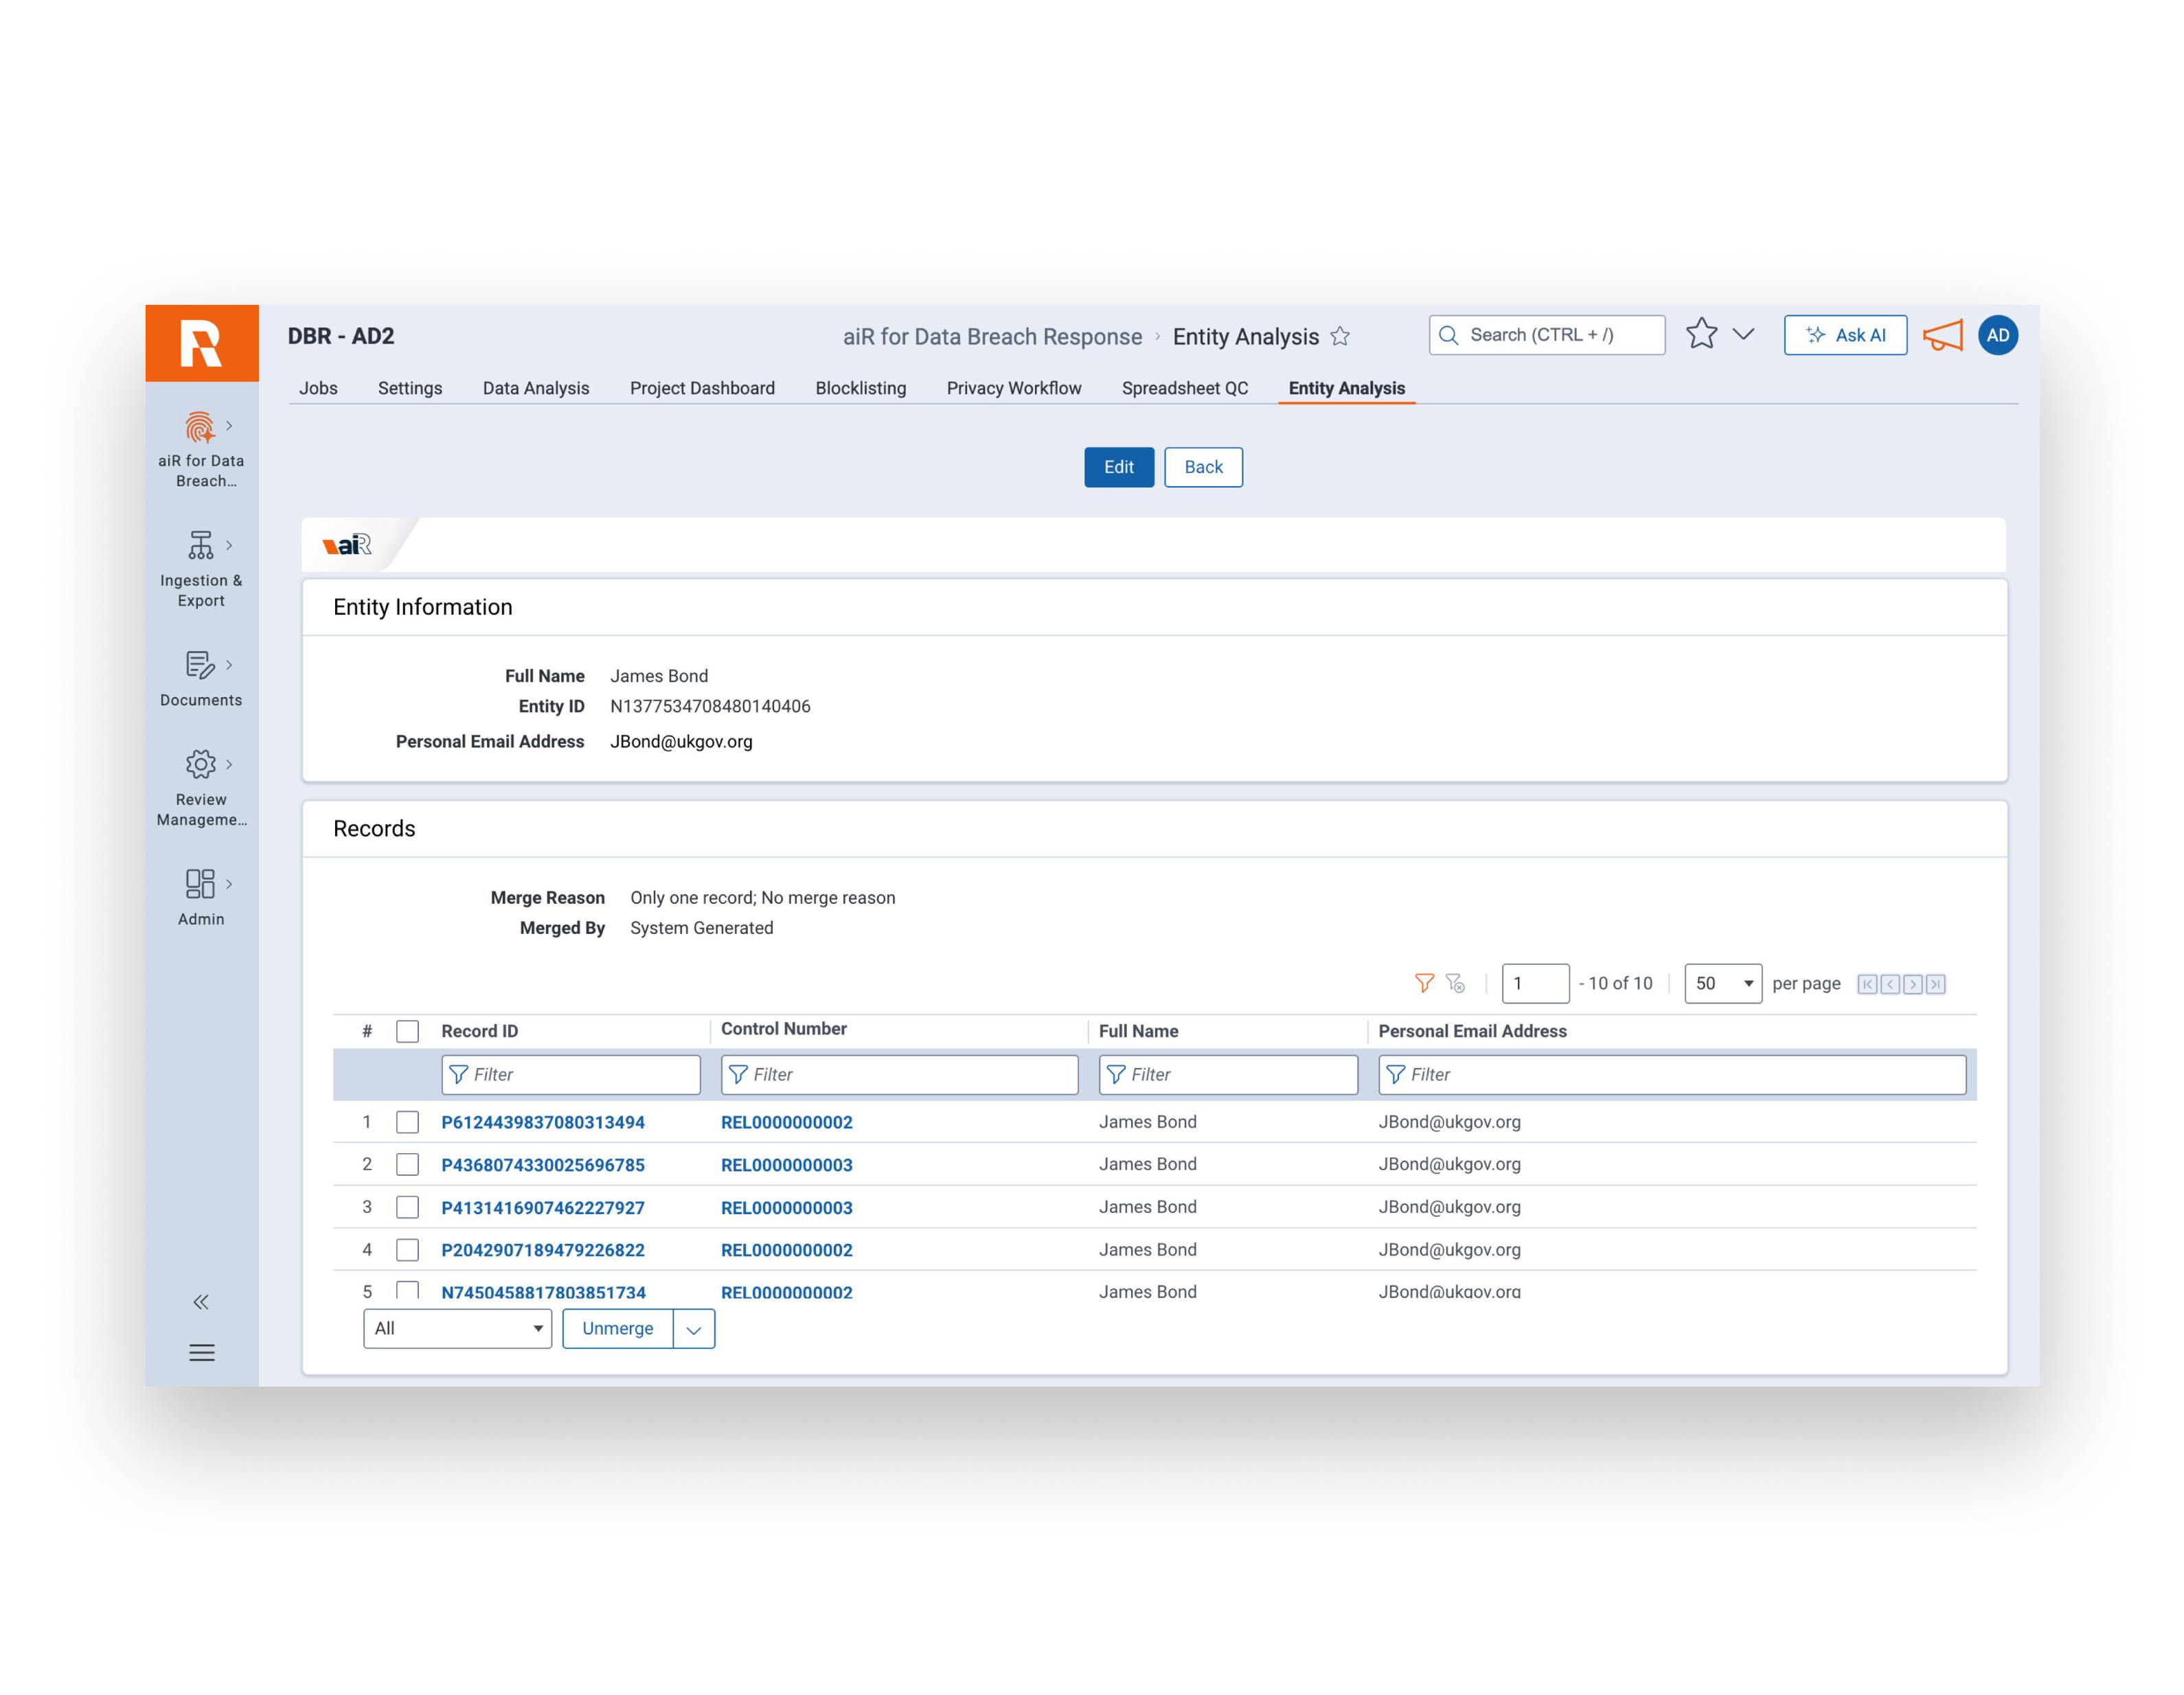The width and height of the screenshot is (2184, 1695).
Task: Open the Spreadsheet QC tab
Action: click(x=1184, y=388)
